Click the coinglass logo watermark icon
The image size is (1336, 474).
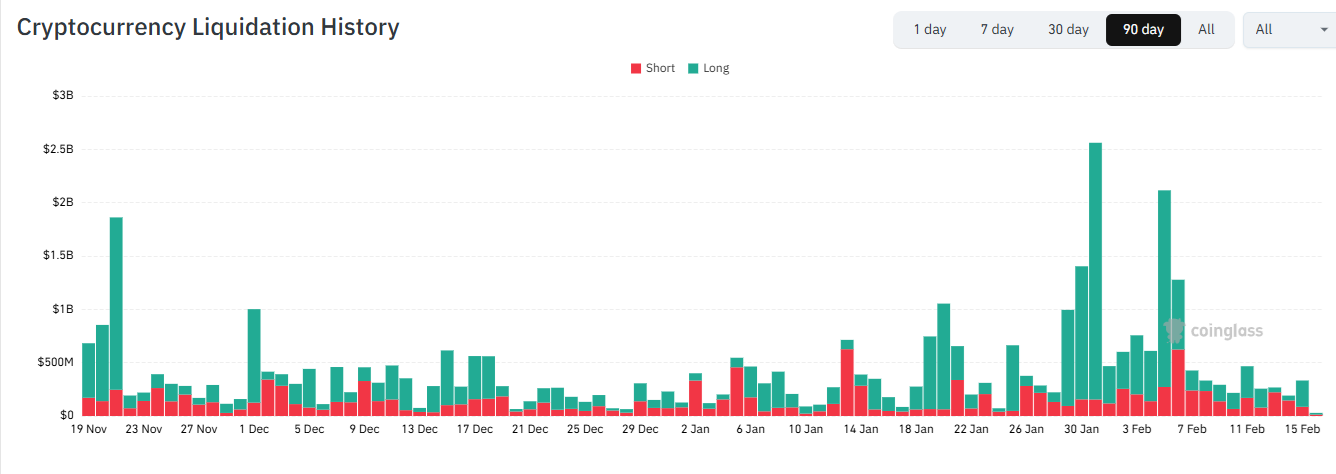[x=1174, y=331]
